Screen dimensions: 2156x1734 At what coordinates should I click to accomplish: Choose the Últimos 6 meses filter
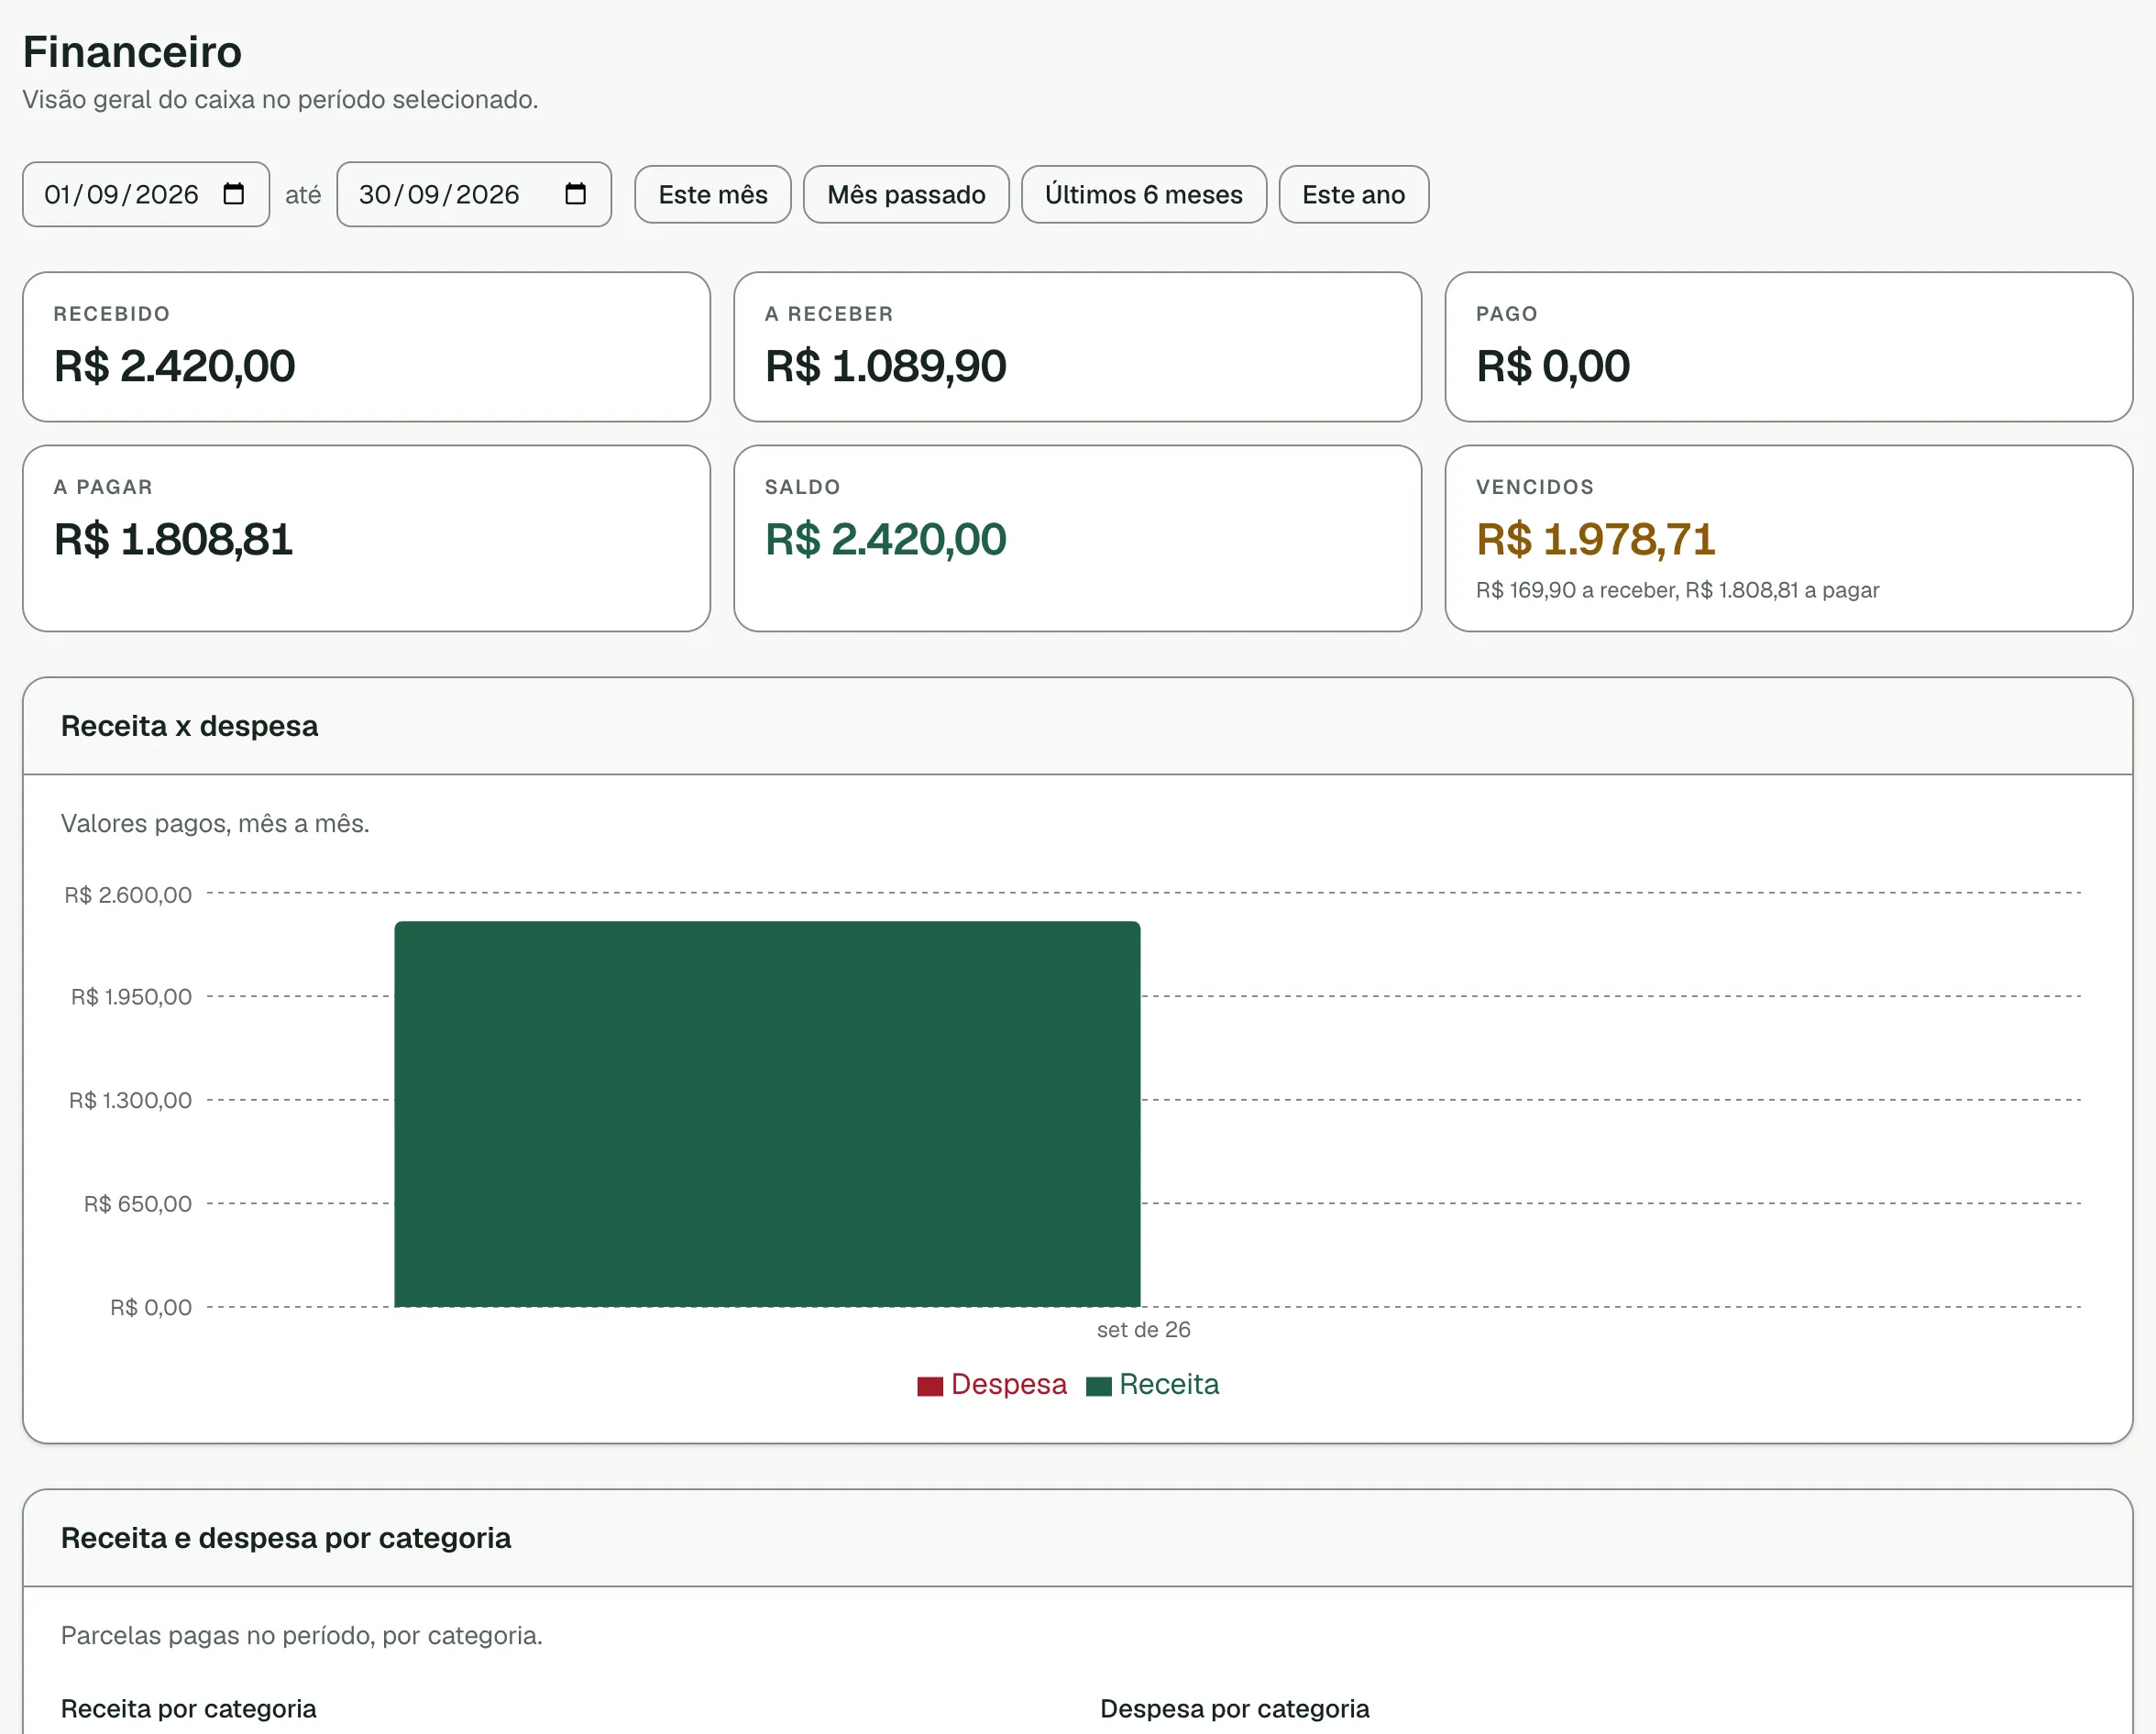1144,194
